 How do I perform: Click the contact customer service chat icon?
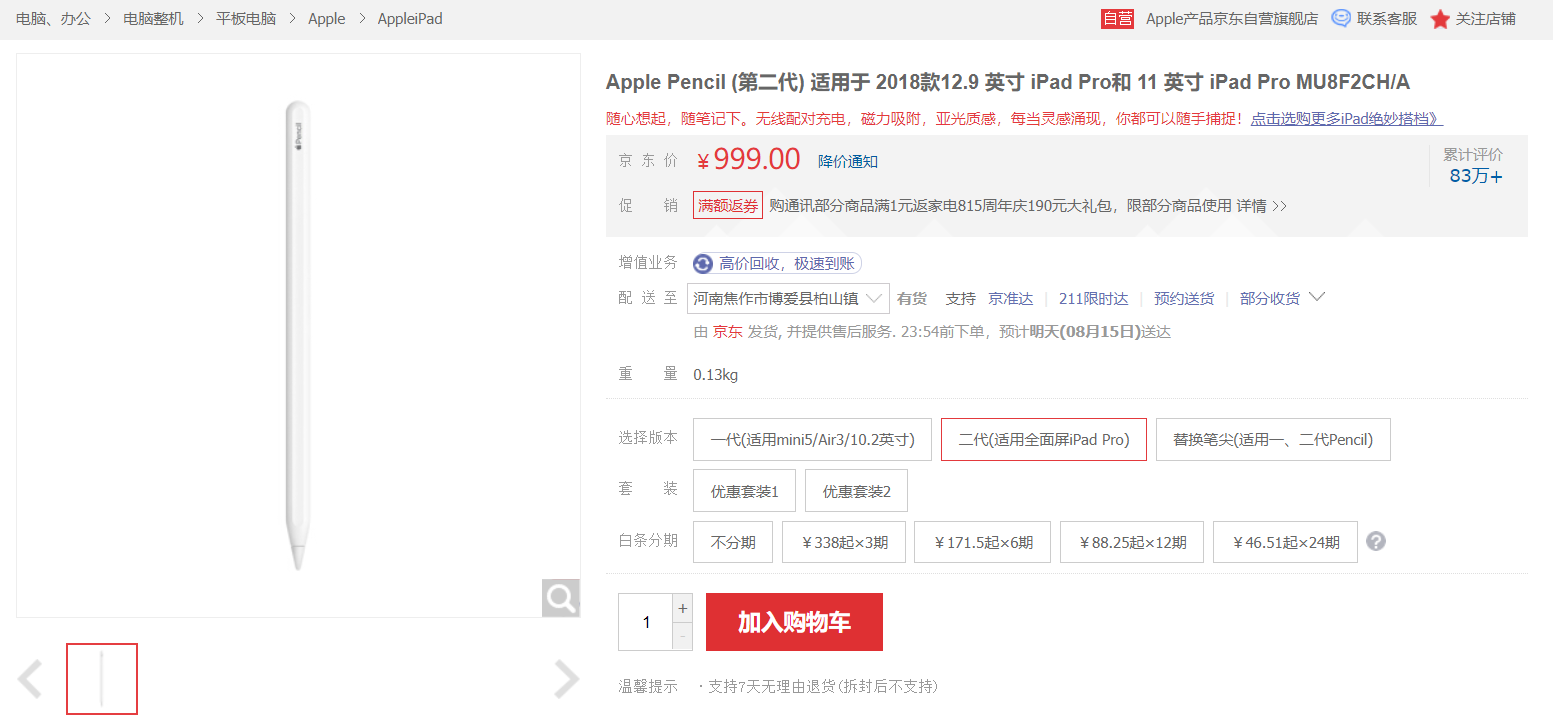point(1341,18)
